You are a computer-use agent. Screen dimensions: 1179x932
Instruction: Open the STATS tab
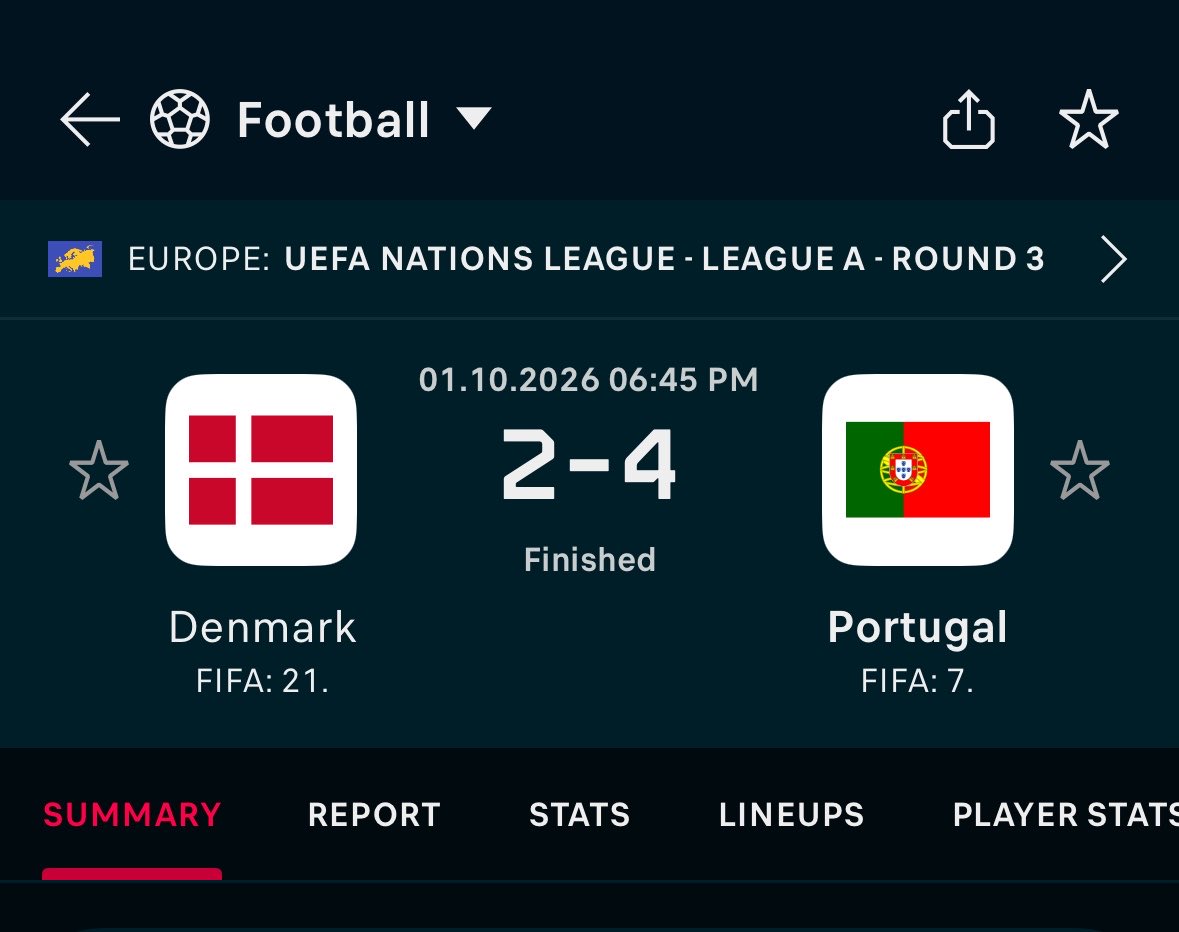click(x=580, y=815)
